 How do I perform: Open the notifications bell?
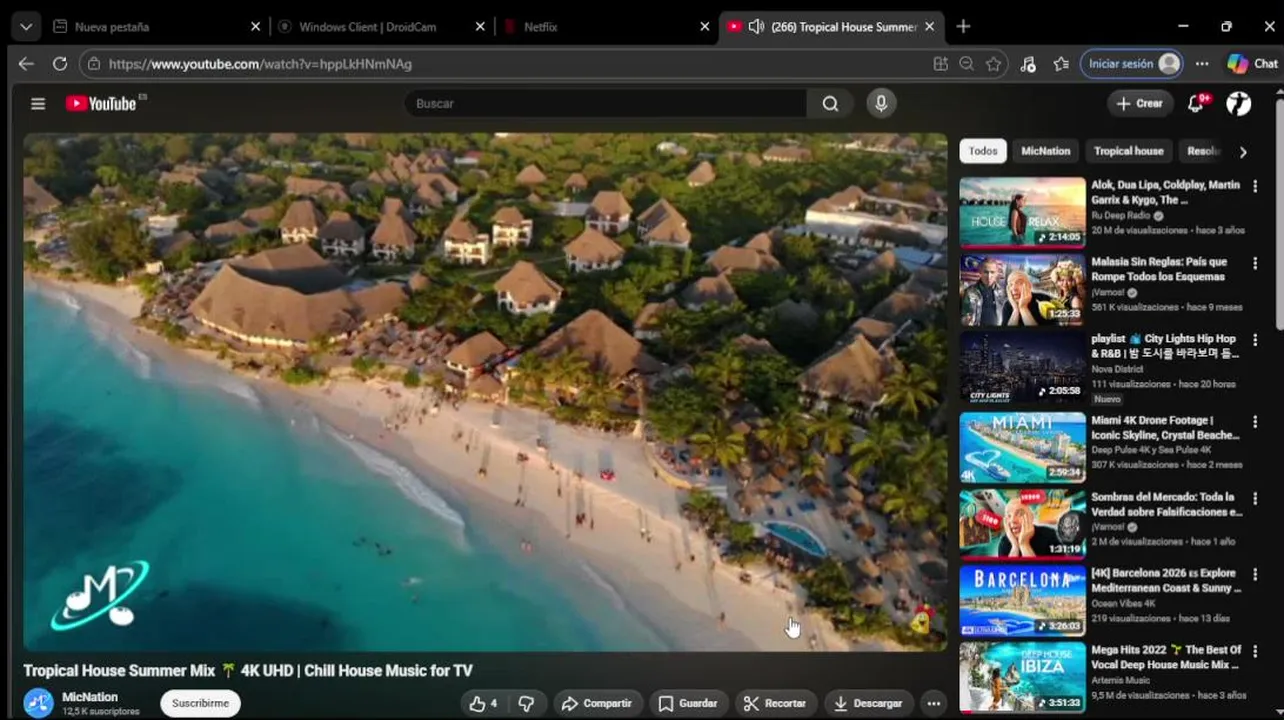pos(1195,103)
